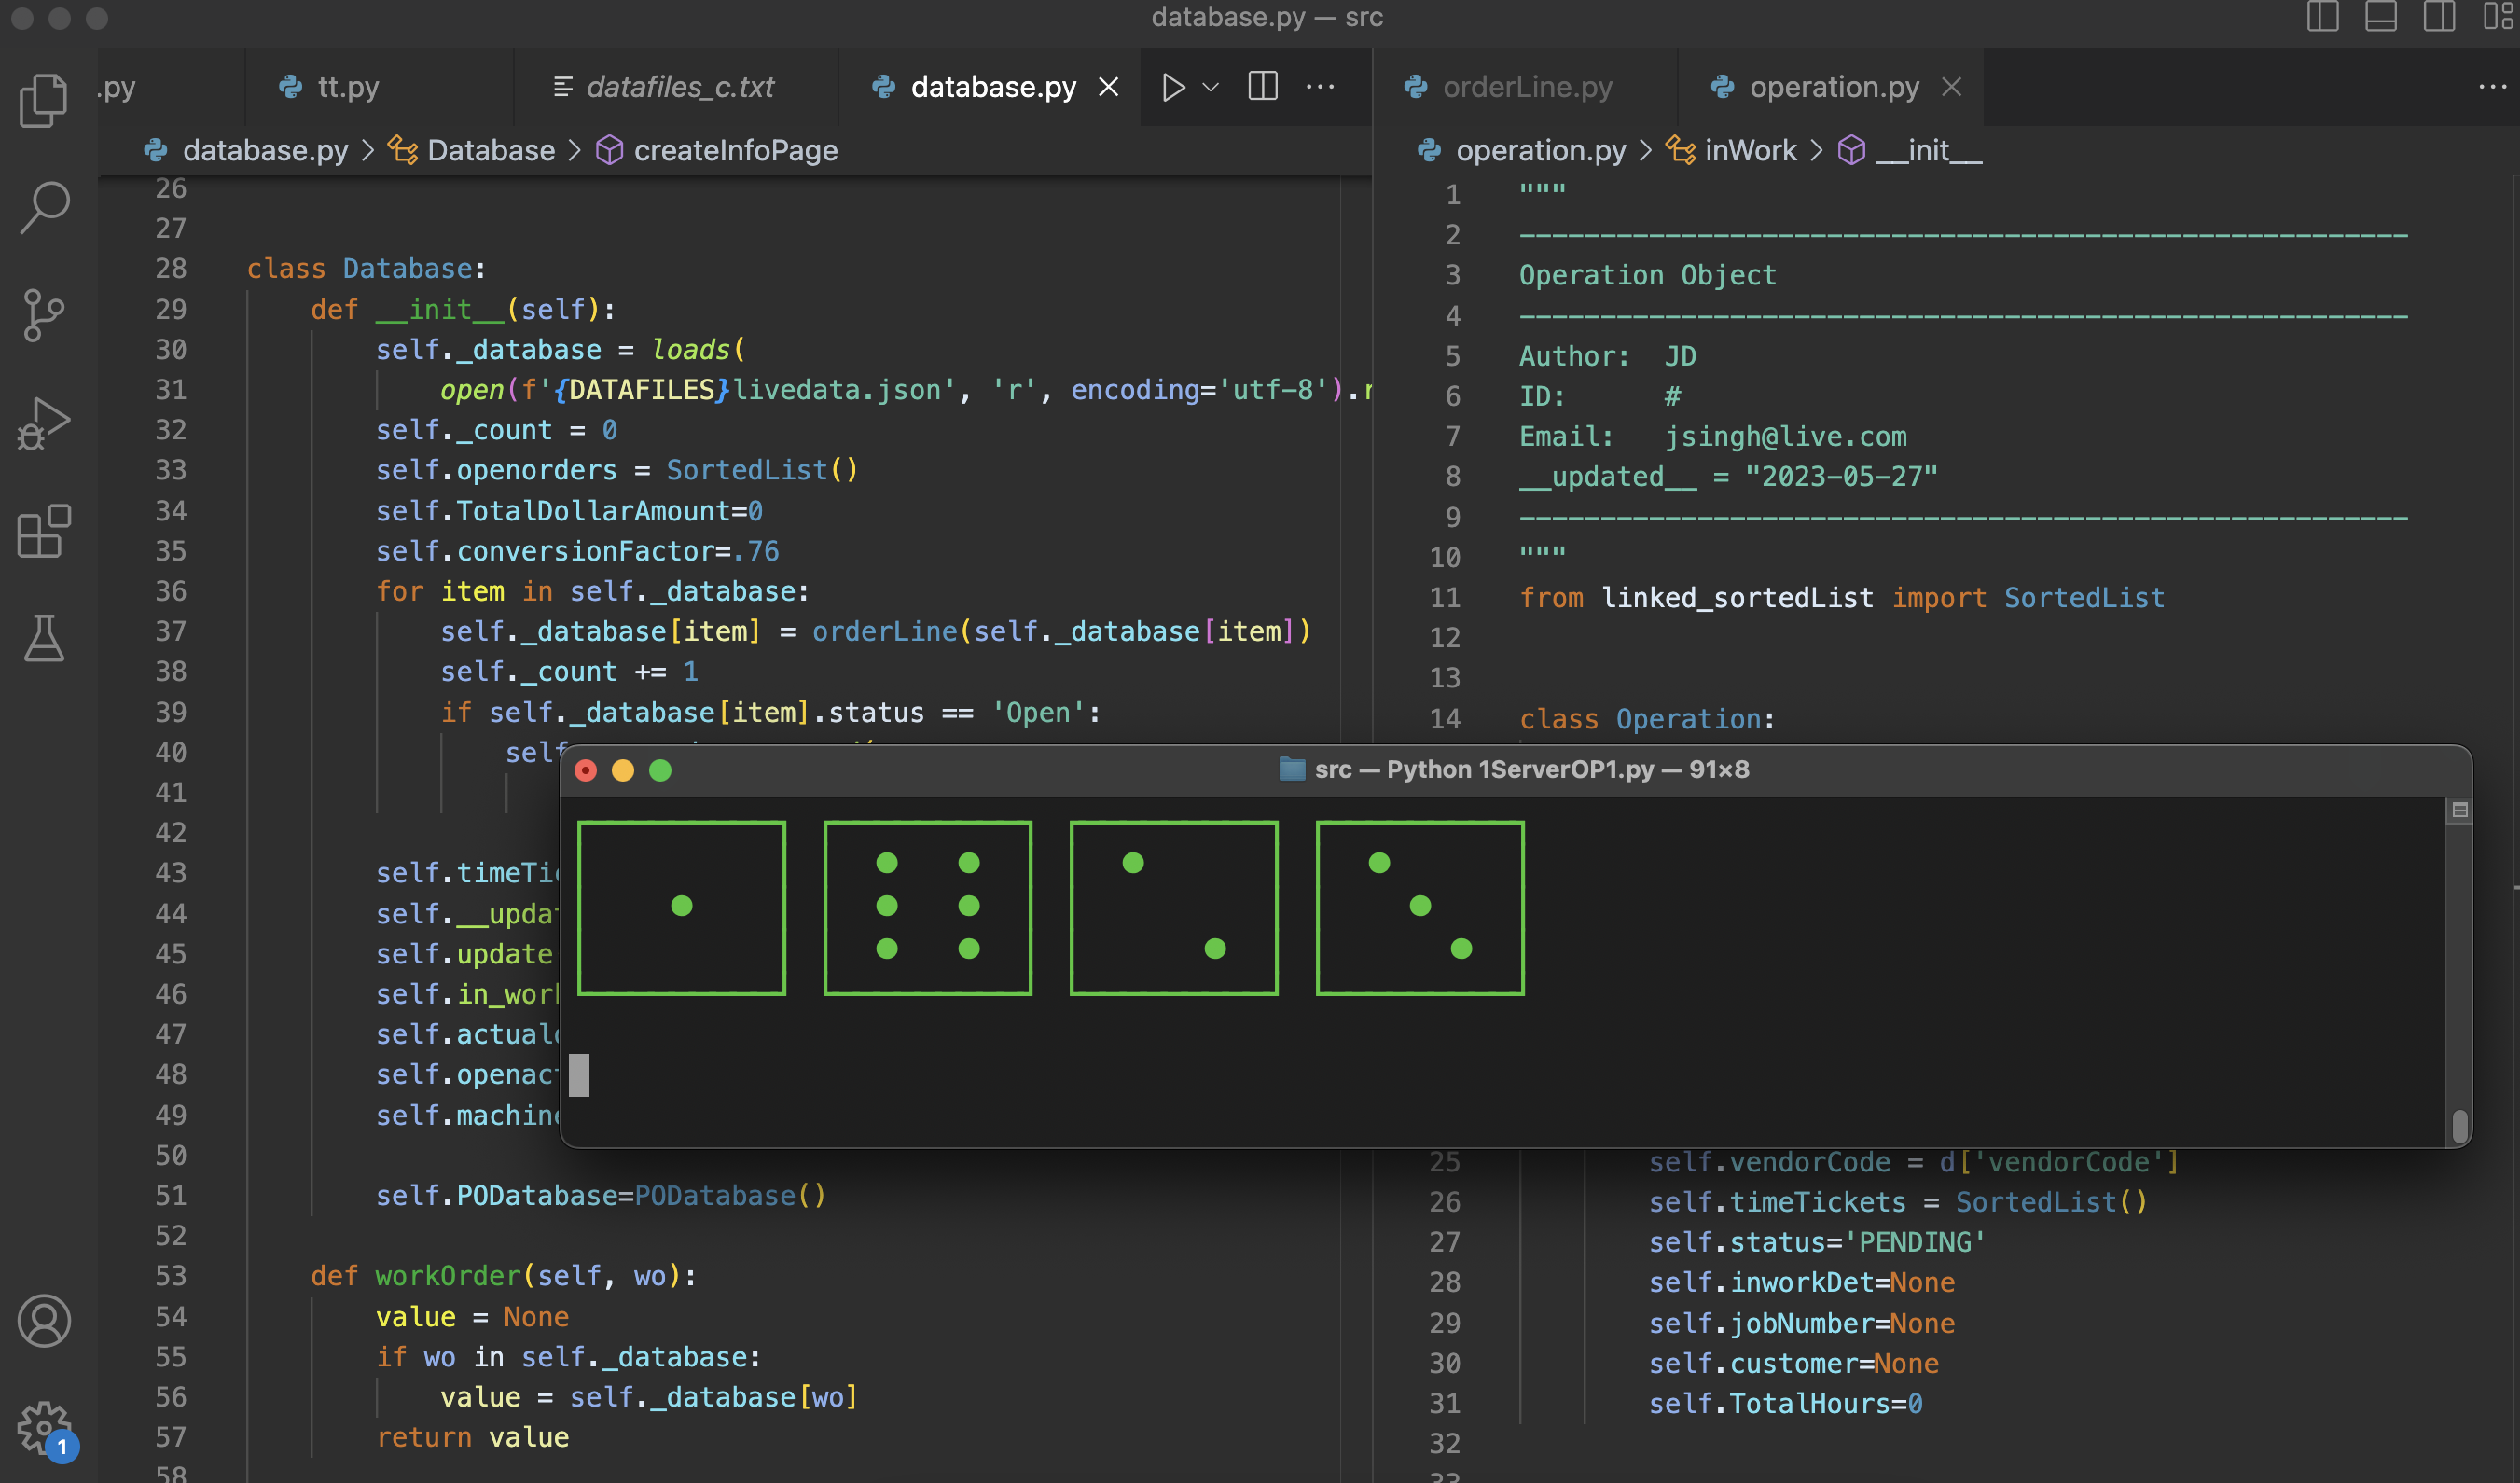Run Python file with play button
Image resolution: width=2520 pixels, height=1483 pixels.
pyautogui.click(x=1173, y=87)
